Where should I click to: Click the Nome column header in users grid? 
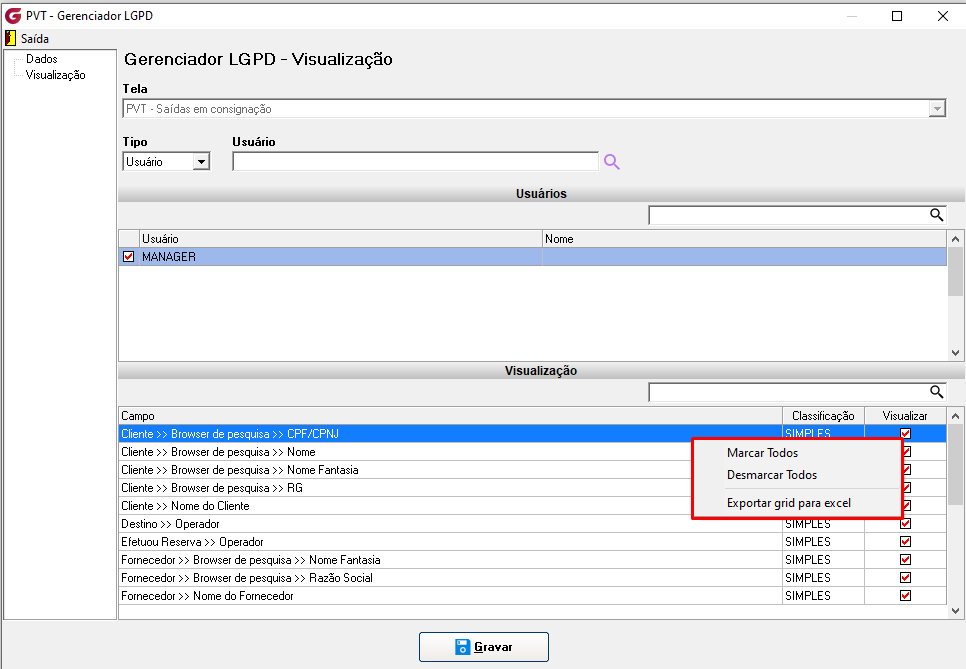[744, 239]
